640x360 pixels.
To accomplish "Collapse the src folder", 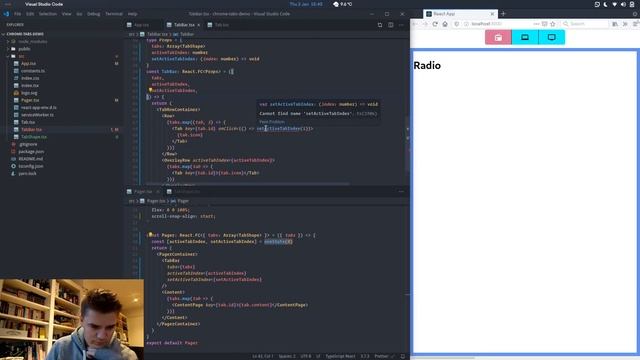I will coord(21,56).
